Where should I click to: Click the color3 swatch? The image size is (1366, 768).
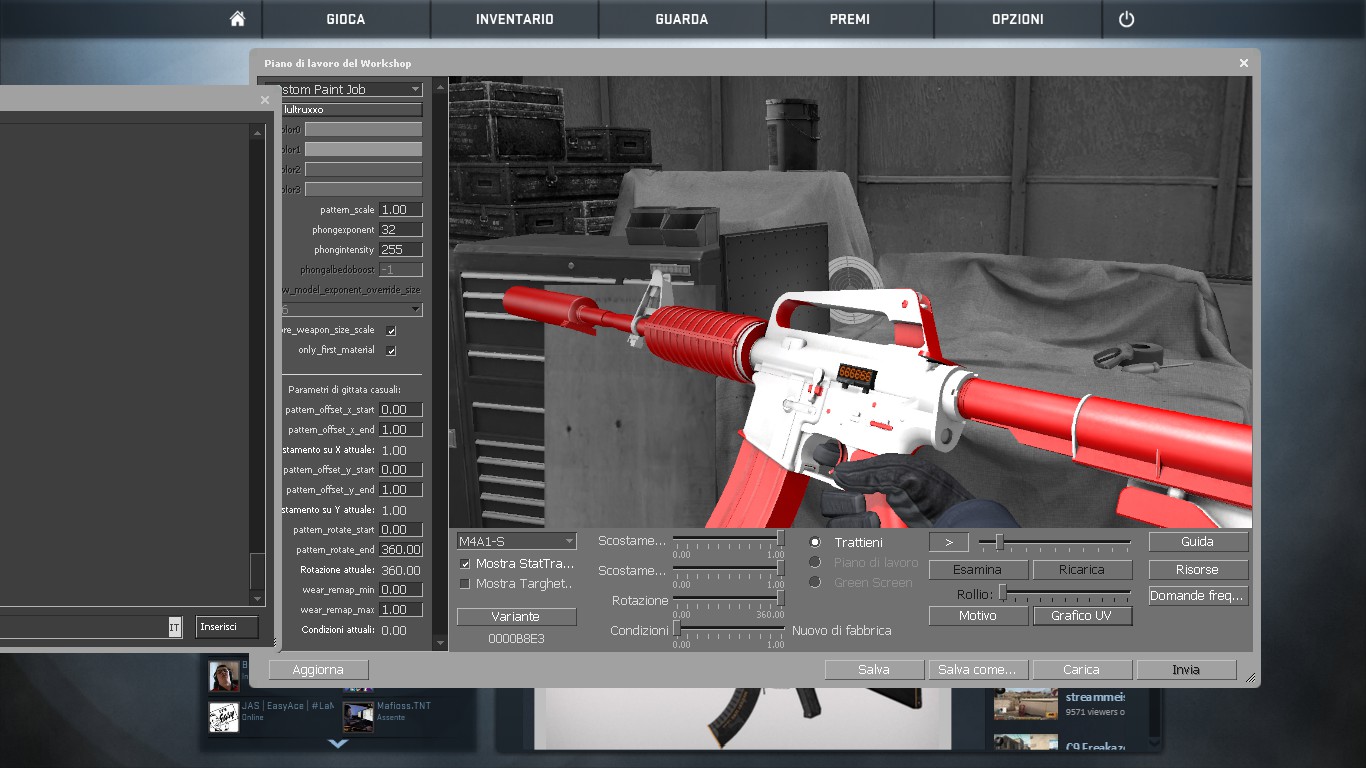click(x=363, y=189)
